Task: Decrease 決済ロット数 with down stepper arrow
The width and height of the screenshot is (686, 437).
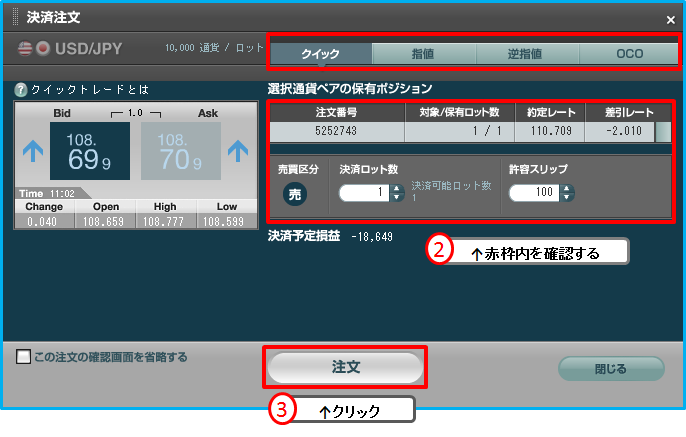Action: pyautogui.click(x=397, y=197)
